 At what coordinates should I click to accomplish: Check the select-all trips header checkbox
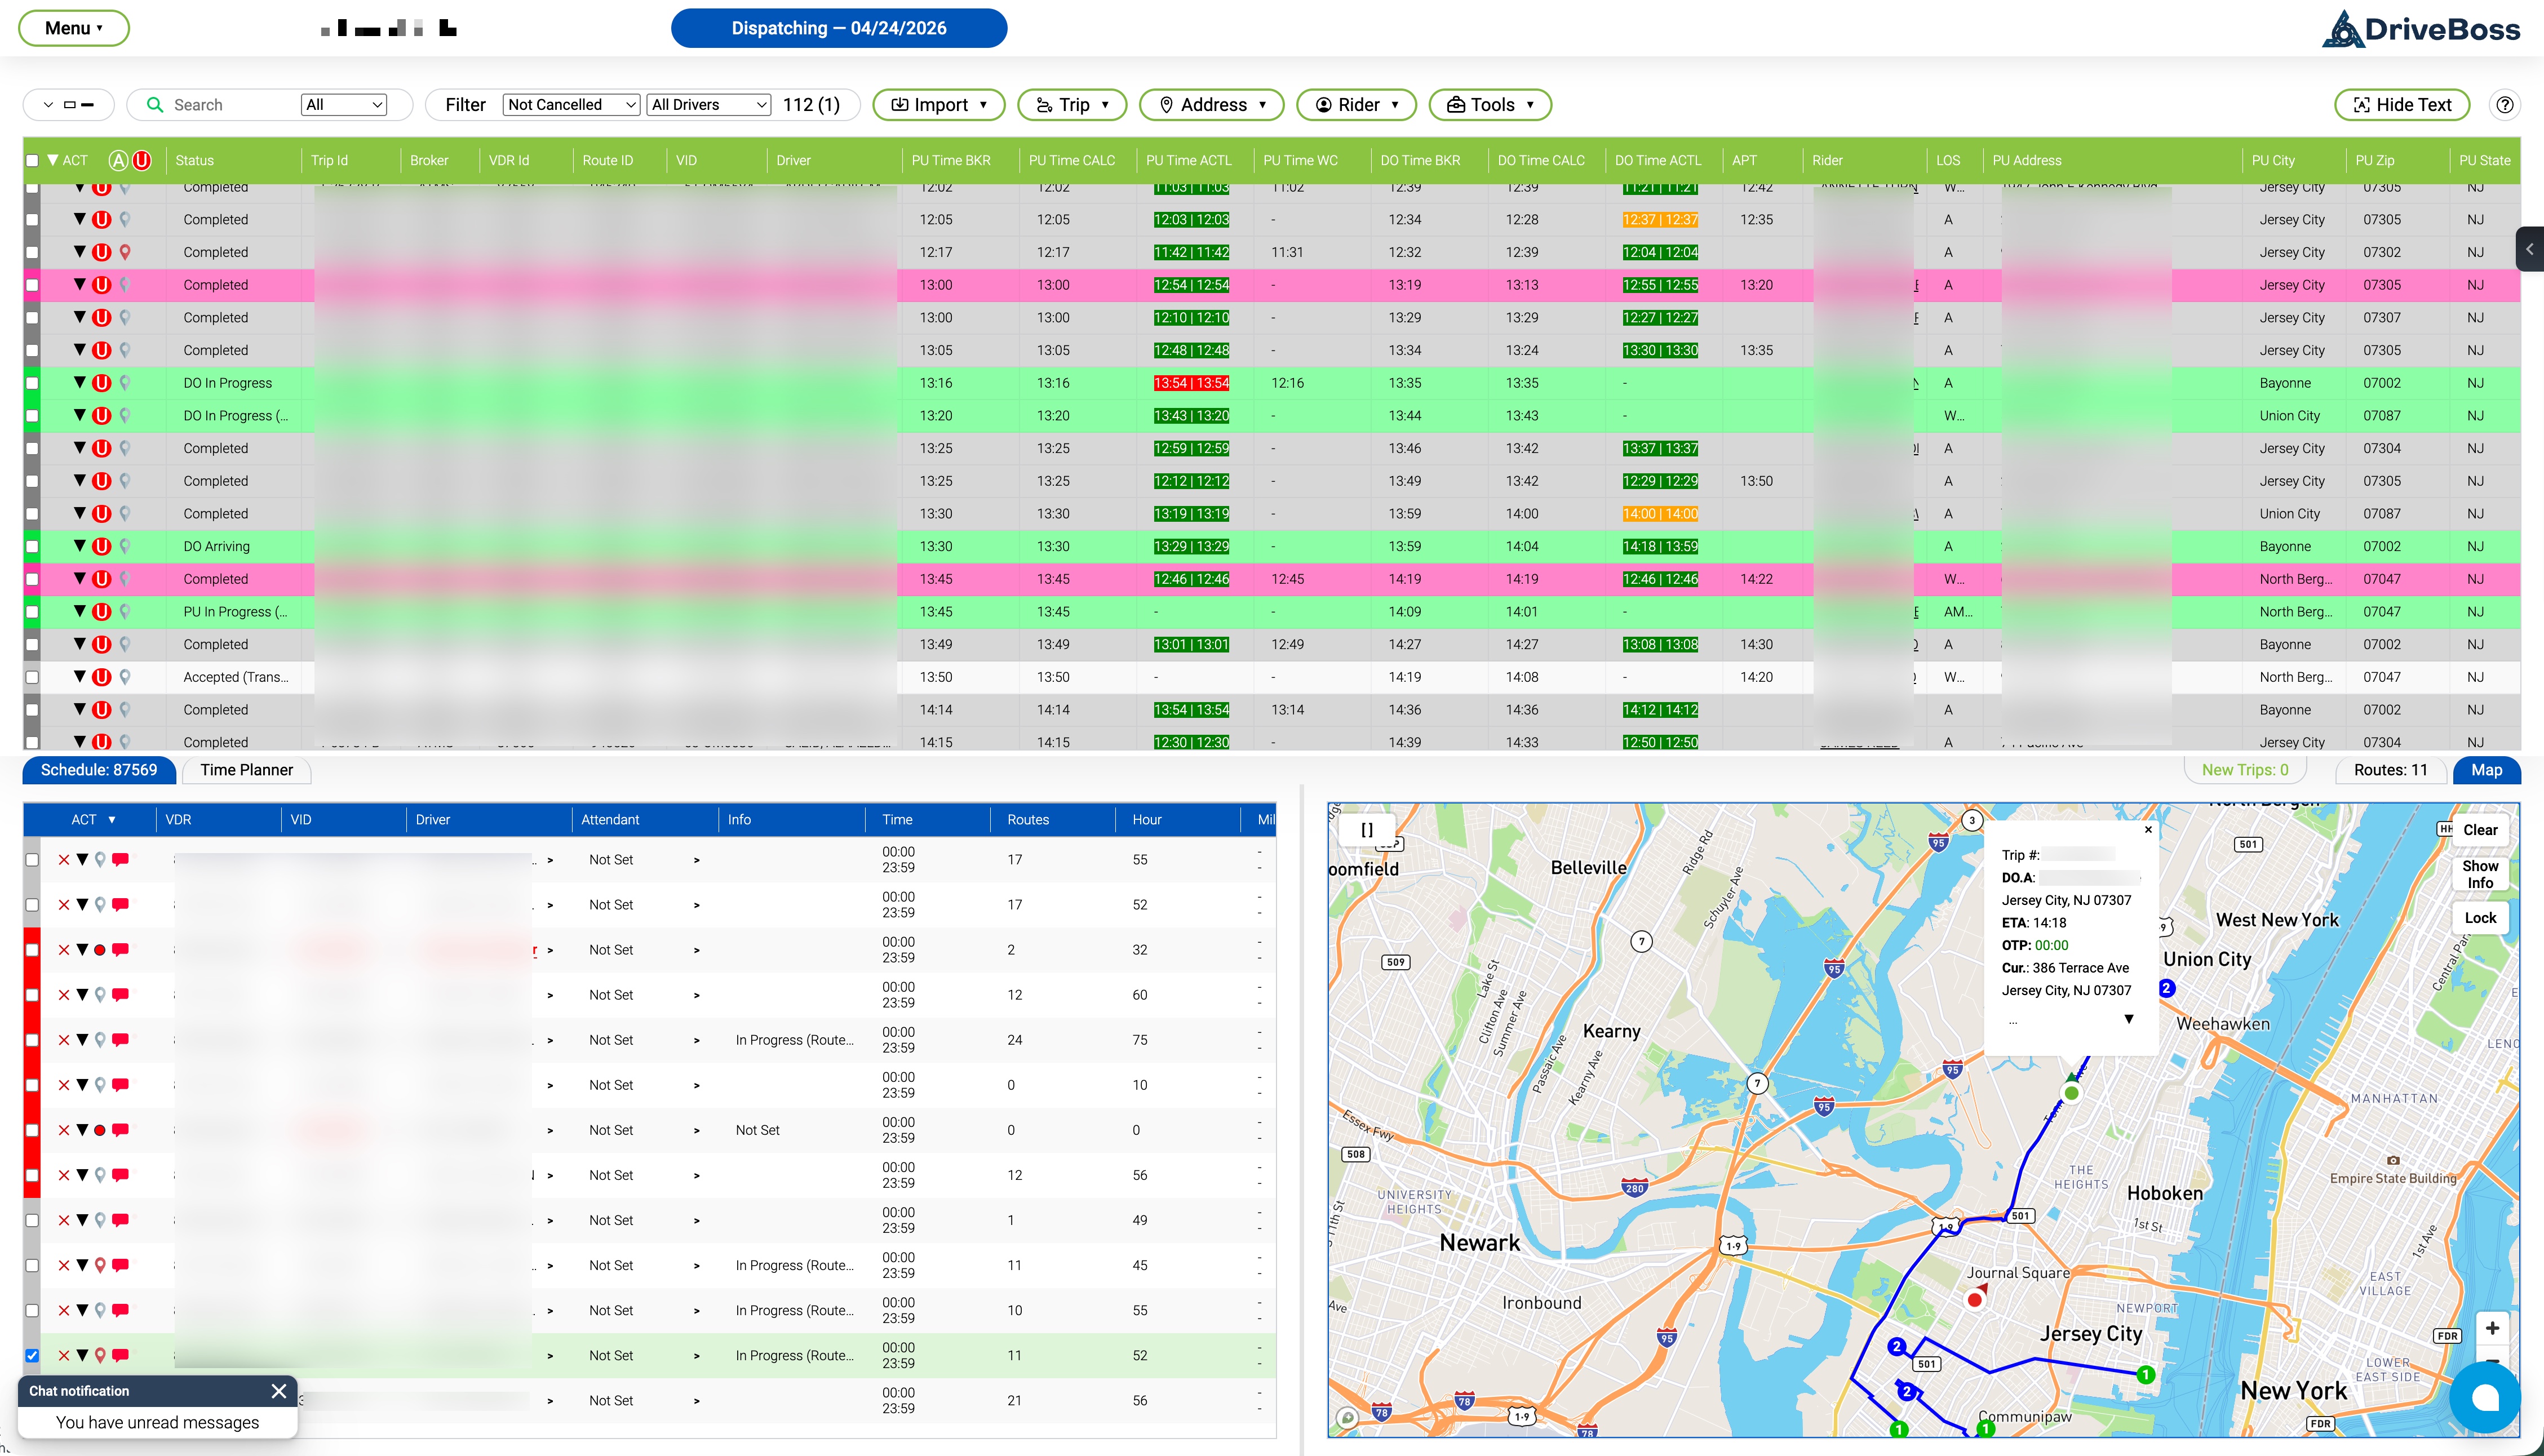pyautogui.click(x=32, y=160)
